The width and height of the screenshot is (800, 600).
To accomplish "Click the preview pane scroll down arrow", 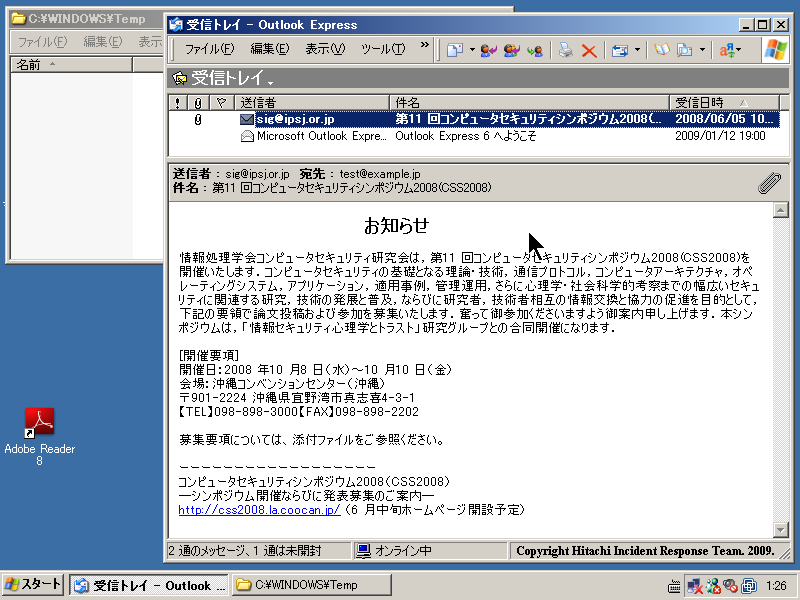I will [781, 530].
